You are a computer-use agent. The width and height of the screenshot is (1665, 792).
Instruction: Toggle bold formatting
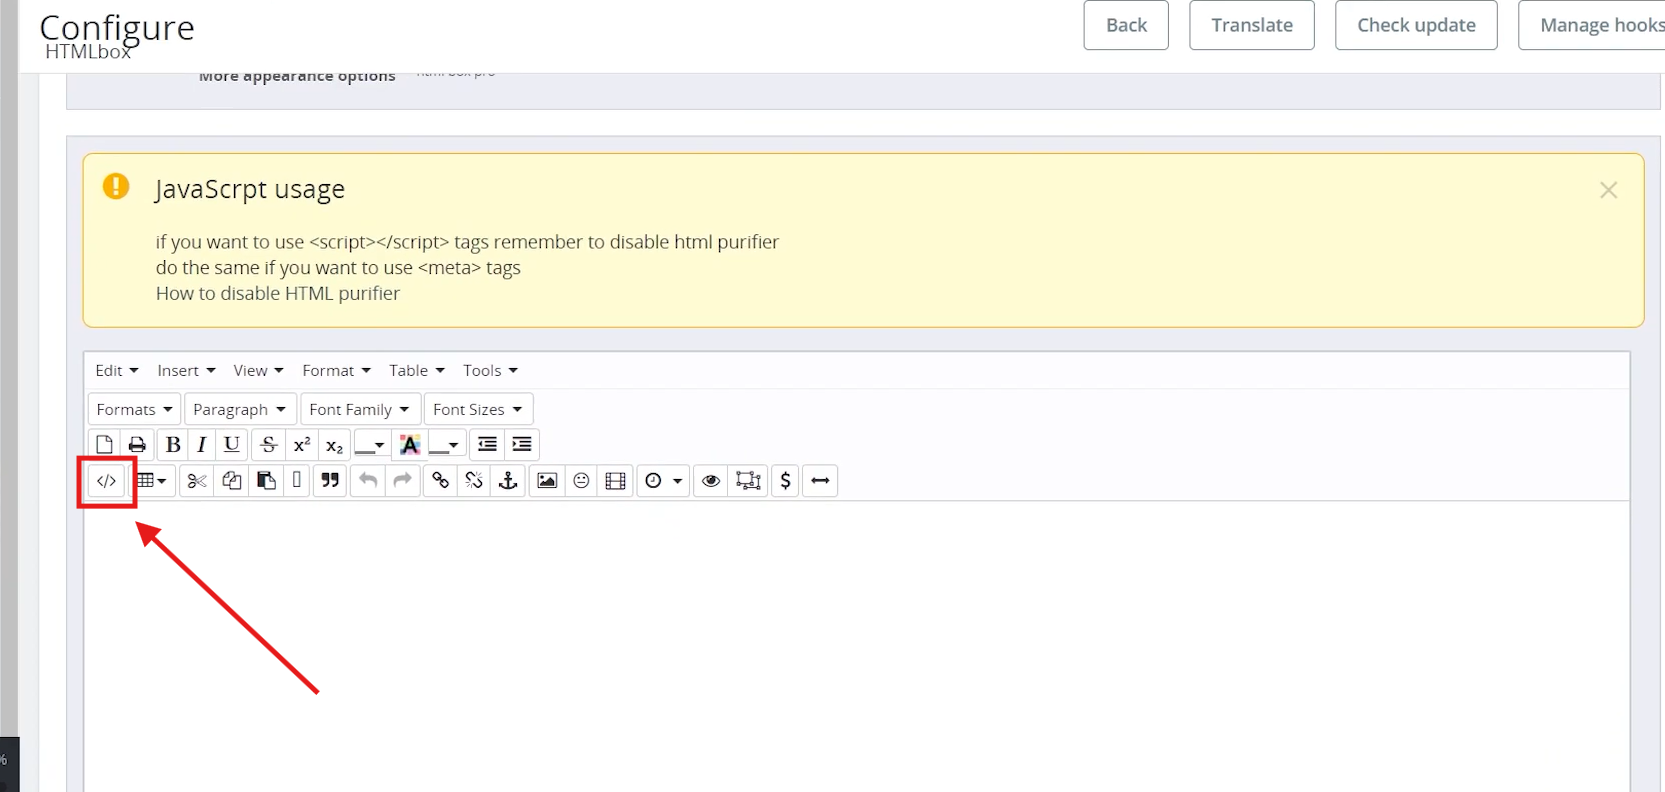pyautogui.click(x=173, y=445)
